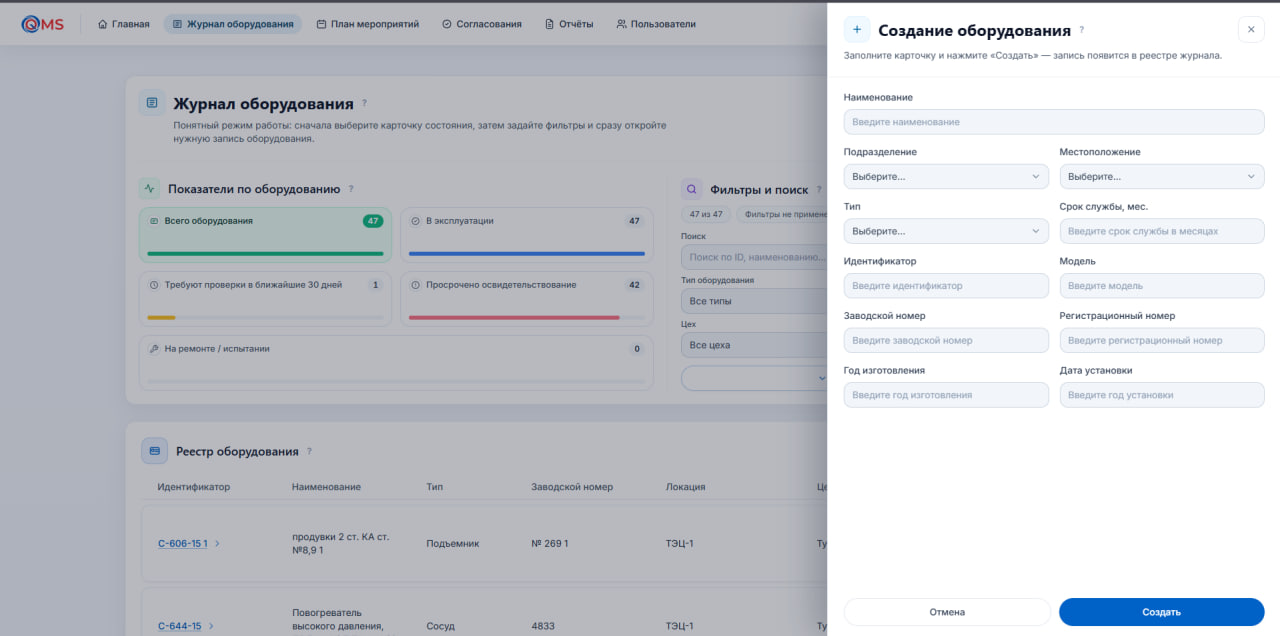Open the Пользователи section
Screen dimensions: 1280x636
656,24
